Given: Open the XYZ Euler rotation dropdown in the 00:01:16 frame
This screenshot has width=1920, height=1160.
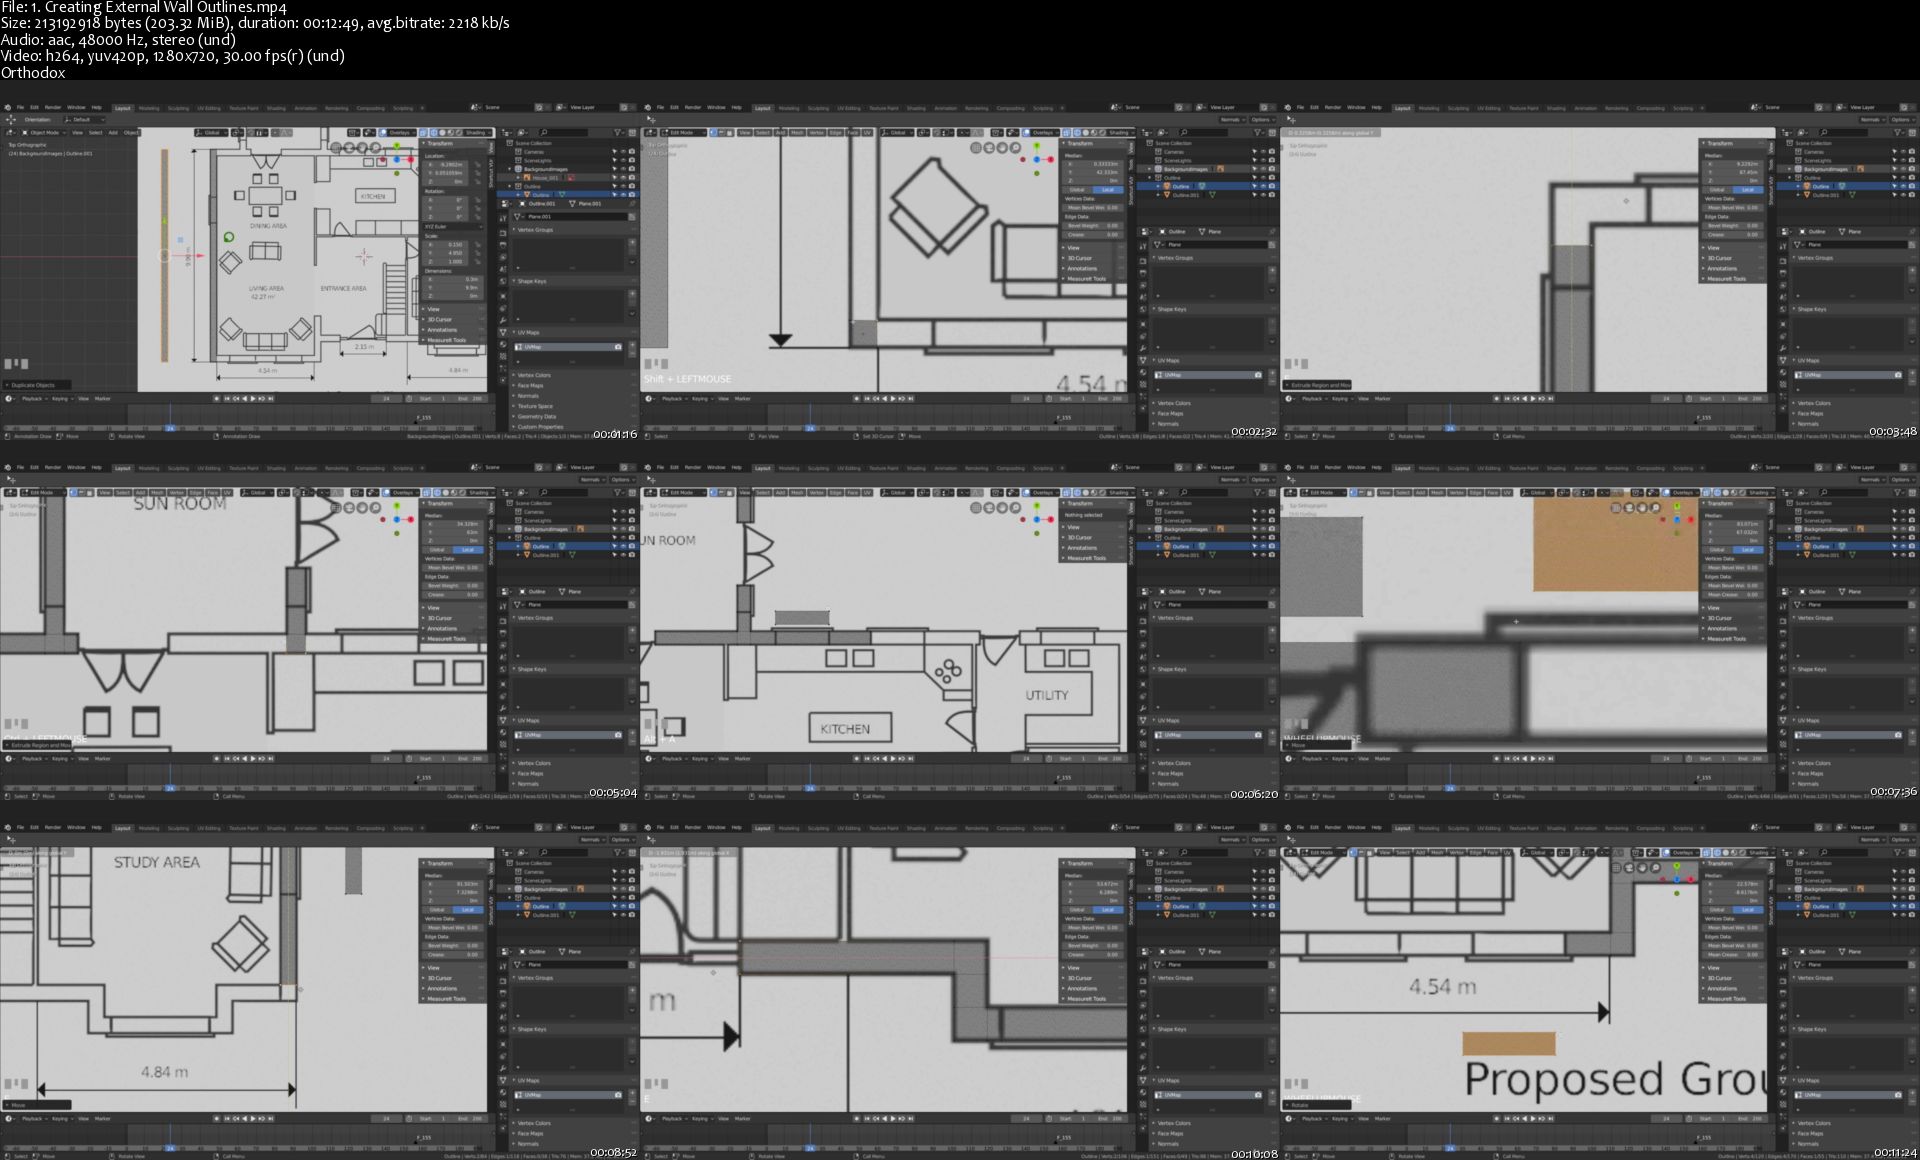Looking at the screenshot, I should point(452,226).
